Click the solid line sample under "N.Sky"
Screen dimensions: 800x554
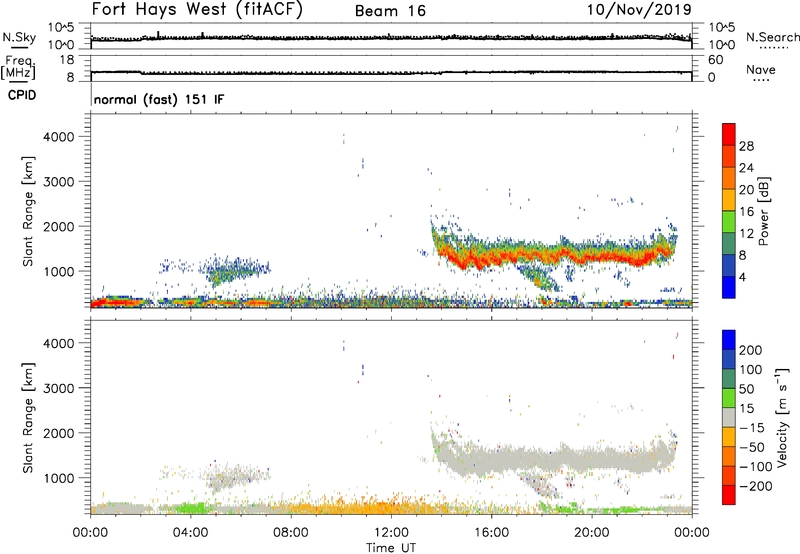(x=19, y=48)
